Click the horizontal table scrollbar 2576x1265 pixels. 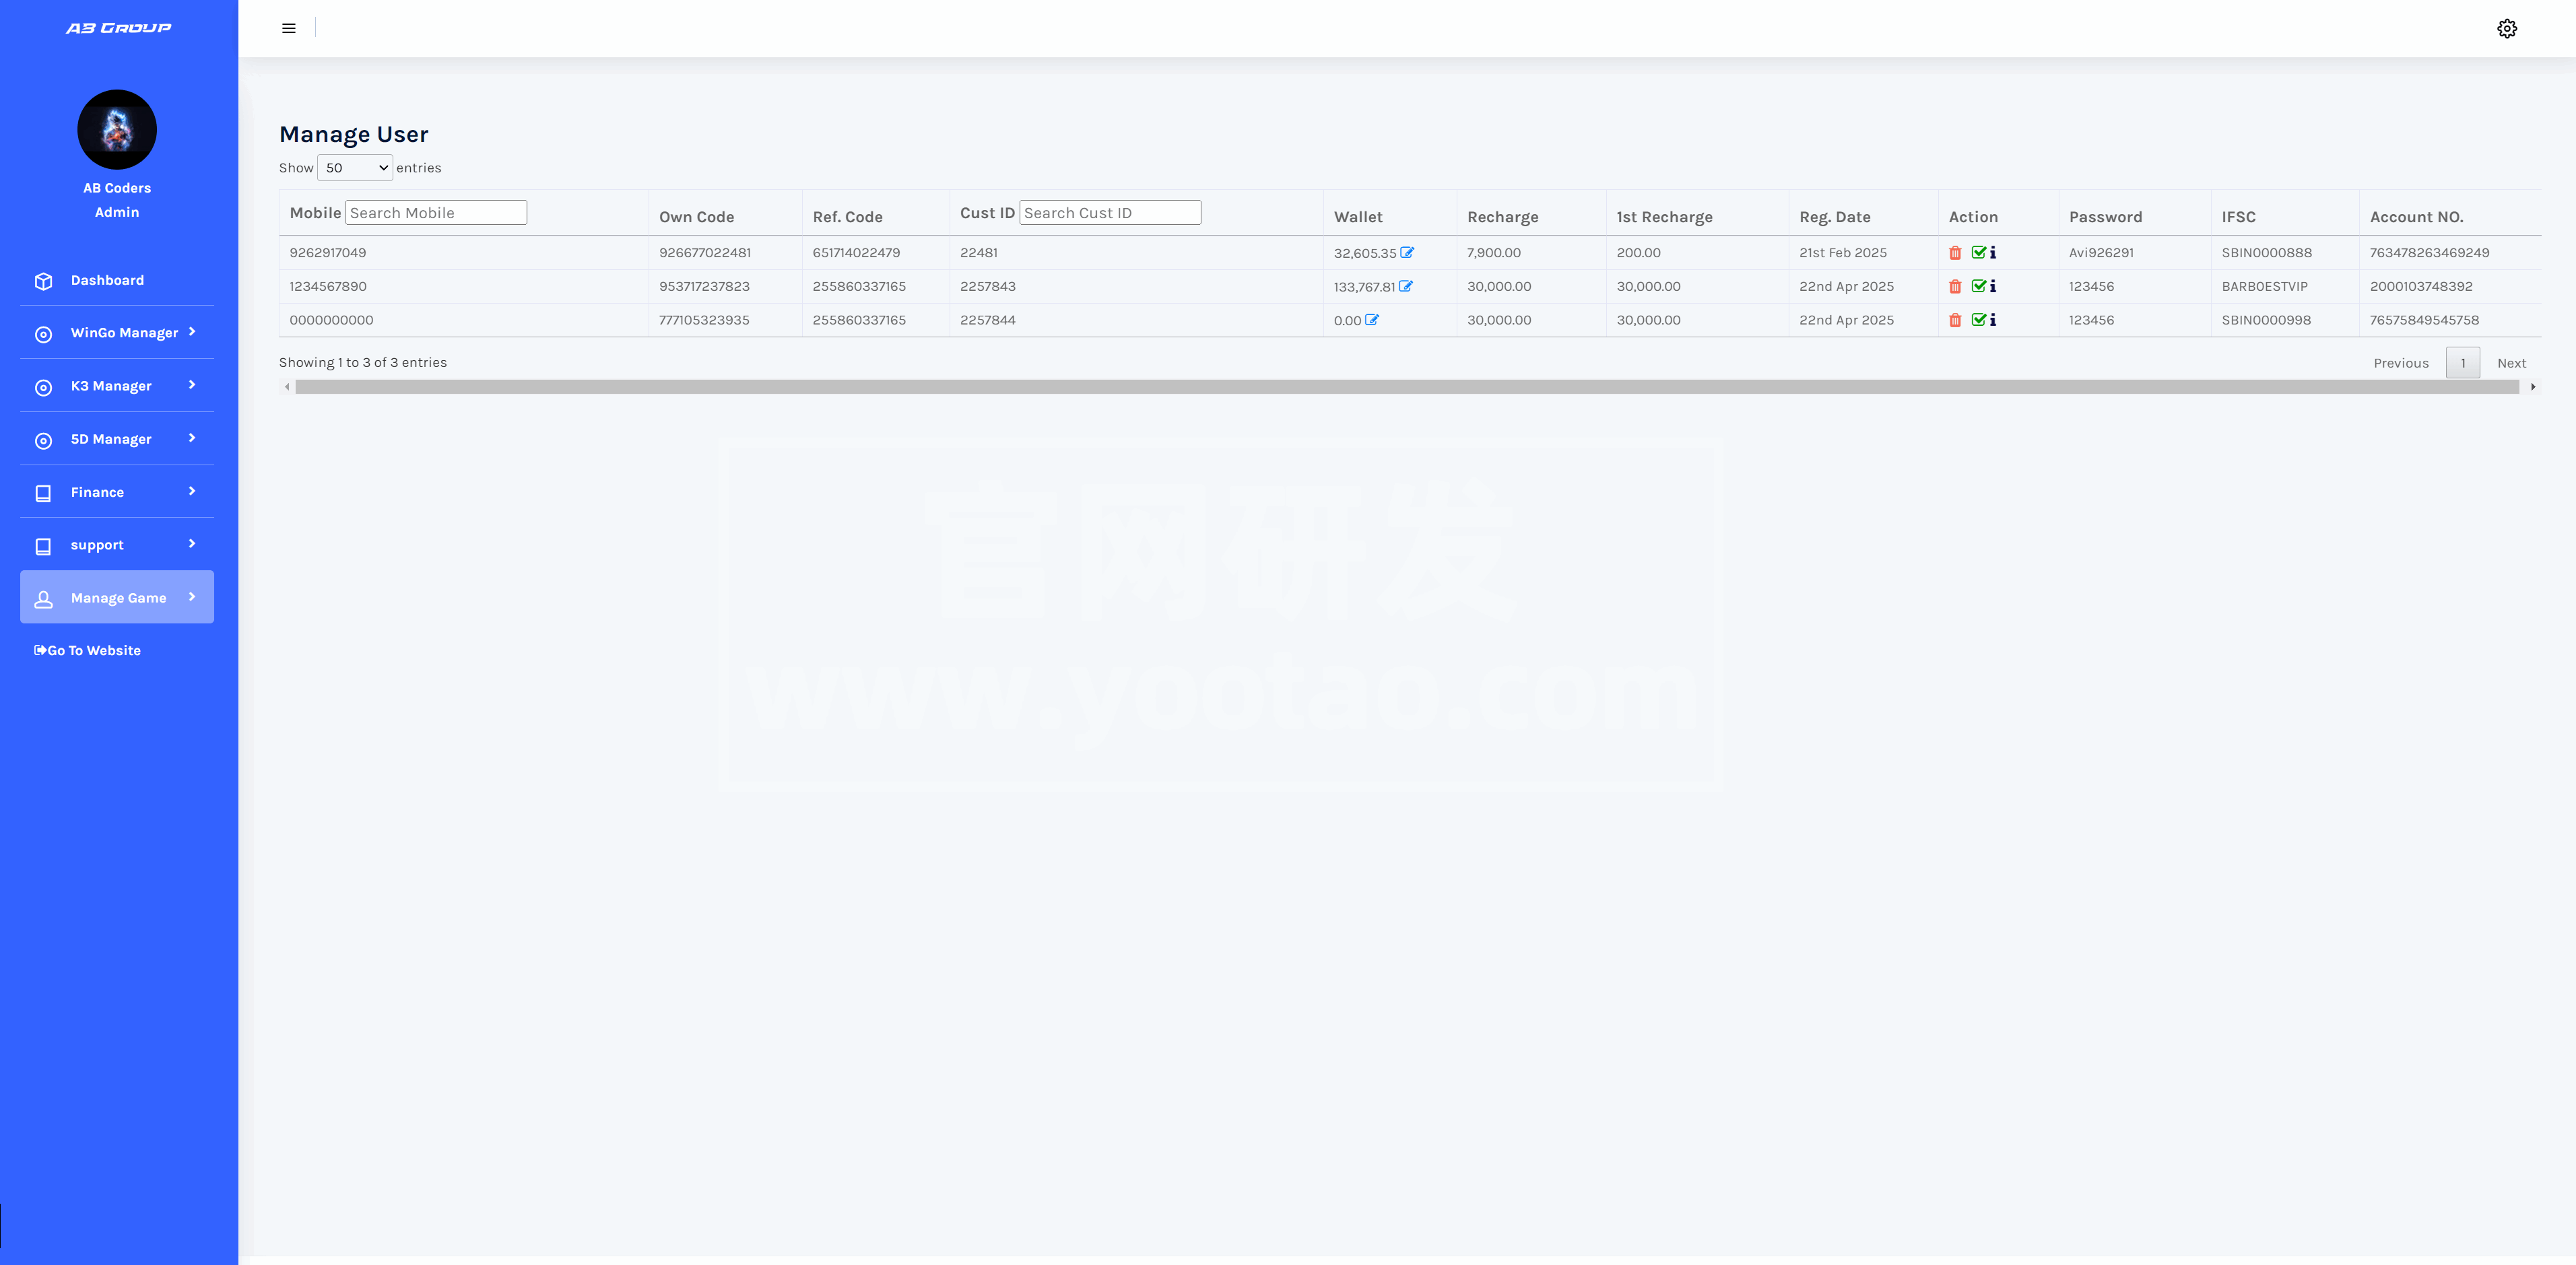pyautogui.click(x=1406, y=387)
